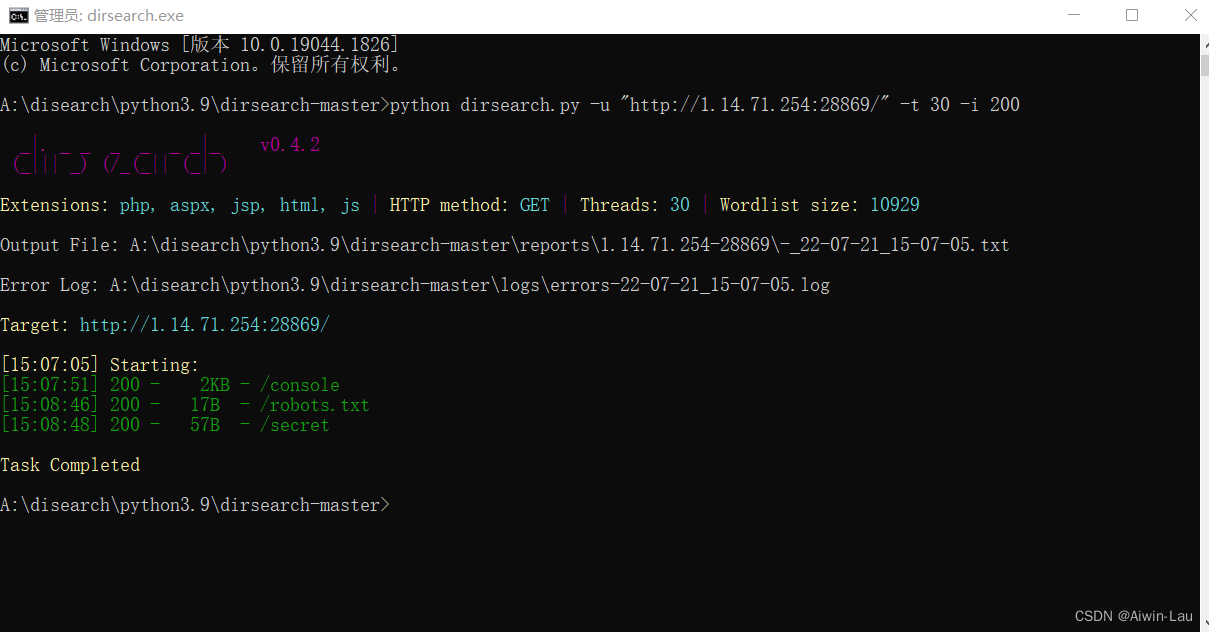Click the /secret discovered path
The height and width of the screenshot is (632, 1209).
tap(294, 424)
